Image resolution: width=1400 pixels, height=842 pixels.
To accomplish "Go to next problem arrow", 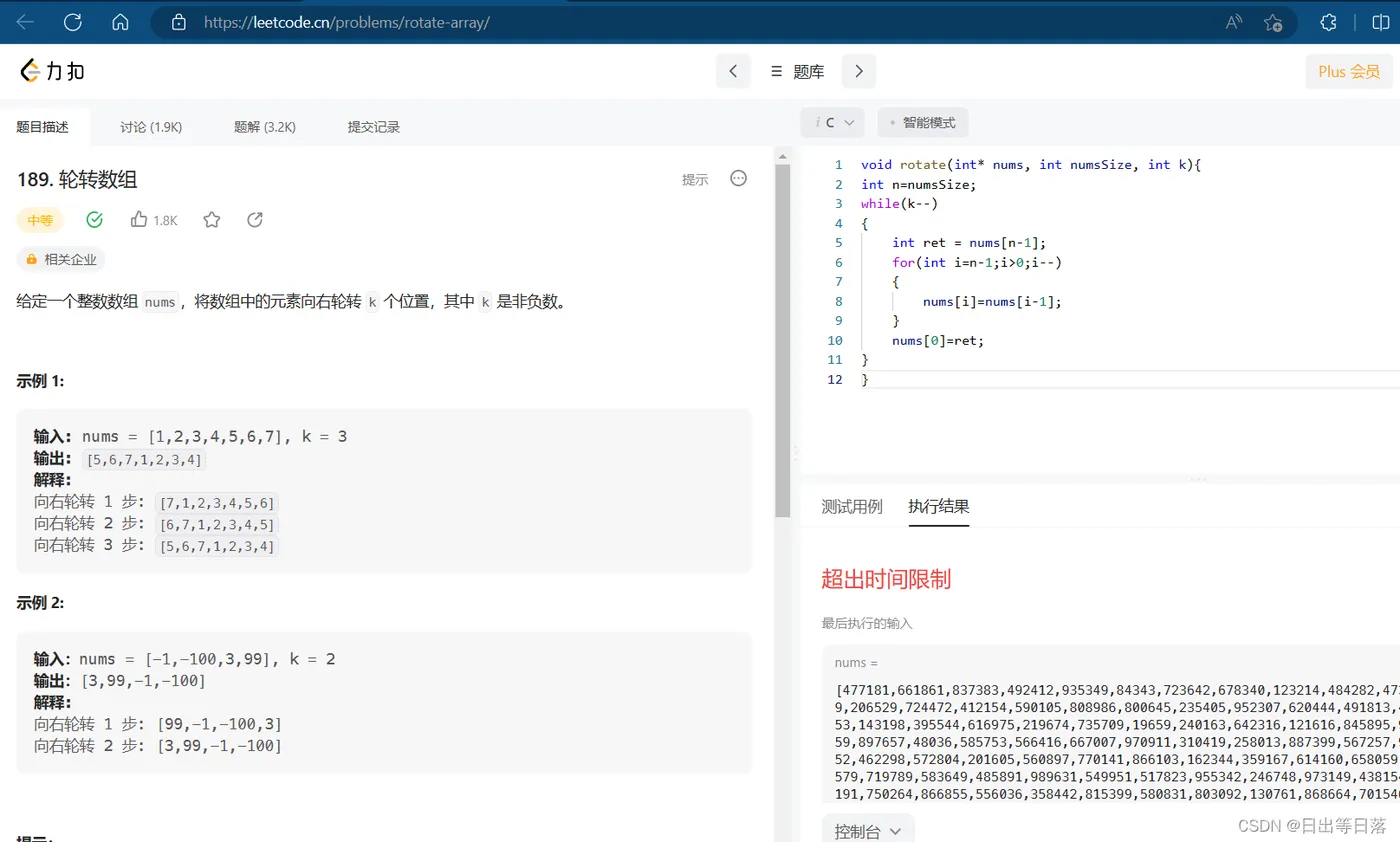I will pyautogui.click(x=858, y=71).
